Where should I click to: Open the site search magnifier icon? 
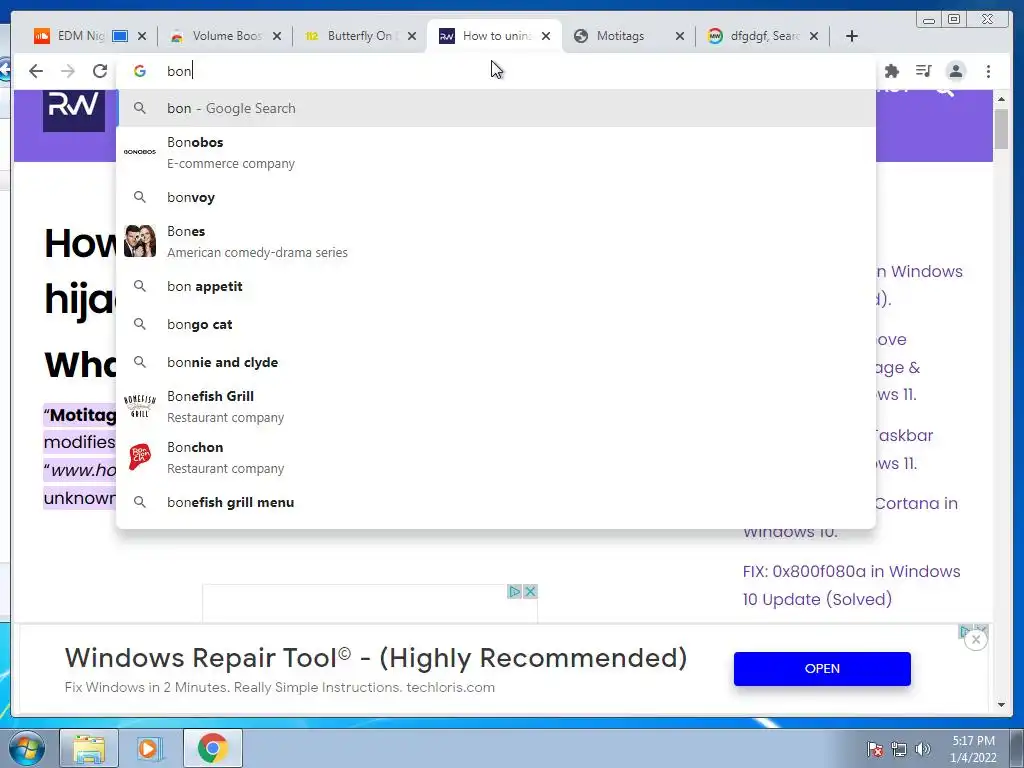click(x=944, y=93)
